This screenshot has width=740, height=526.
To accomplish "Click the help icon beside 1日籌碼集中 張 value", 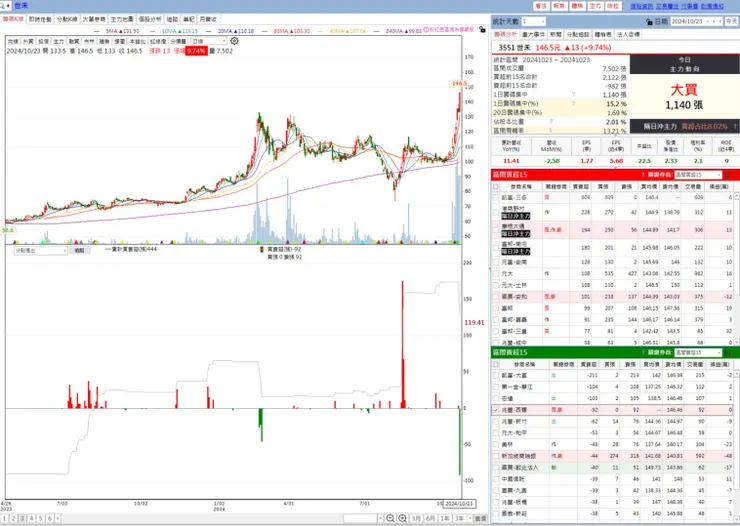I will [x=573, y=95].
